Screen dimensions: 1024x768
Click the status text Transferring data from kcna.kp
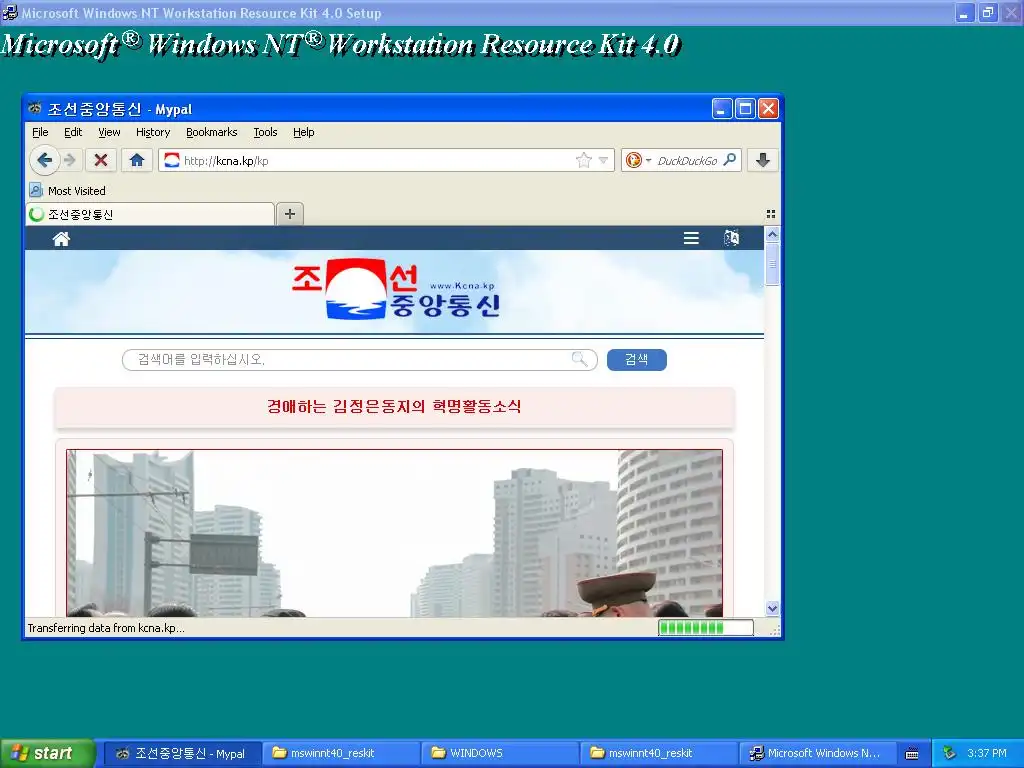(106, 628)
